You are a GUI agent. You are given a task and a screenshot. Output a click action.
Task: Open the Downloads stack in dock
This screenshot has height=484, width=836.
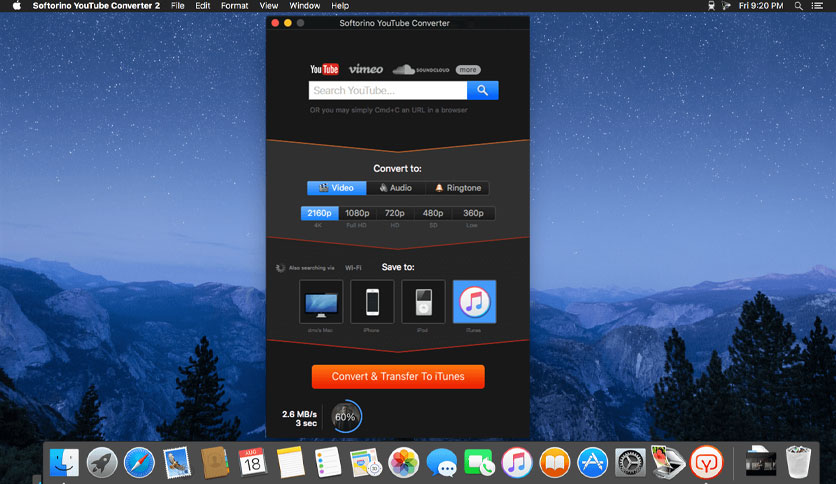(760, 462)
